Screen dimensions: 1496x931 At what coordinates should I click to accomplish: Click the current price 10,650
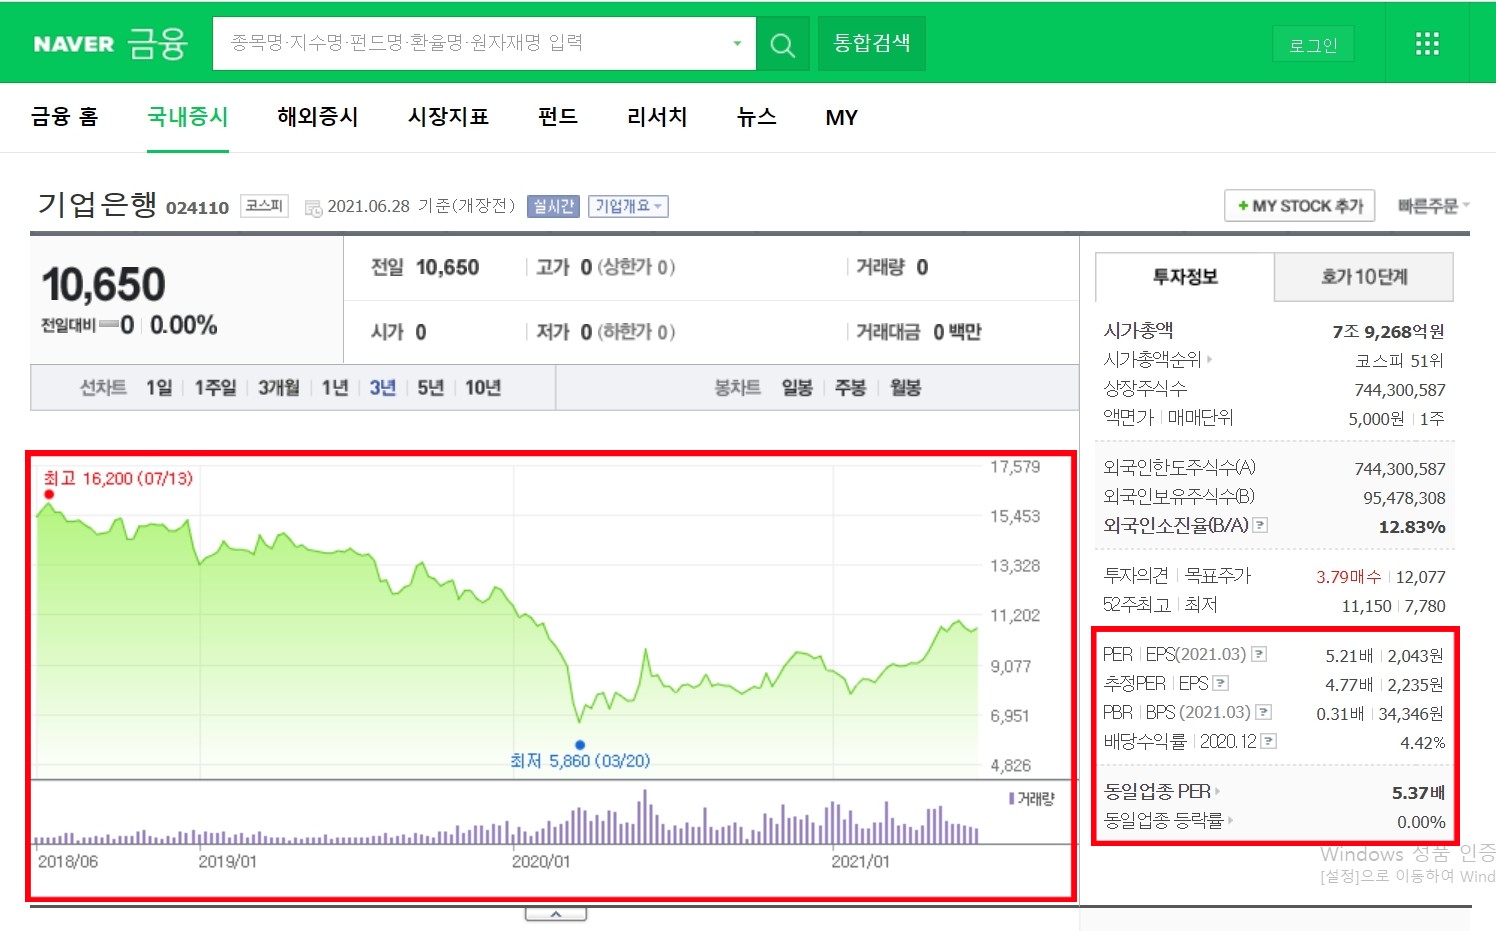(104, 285)
